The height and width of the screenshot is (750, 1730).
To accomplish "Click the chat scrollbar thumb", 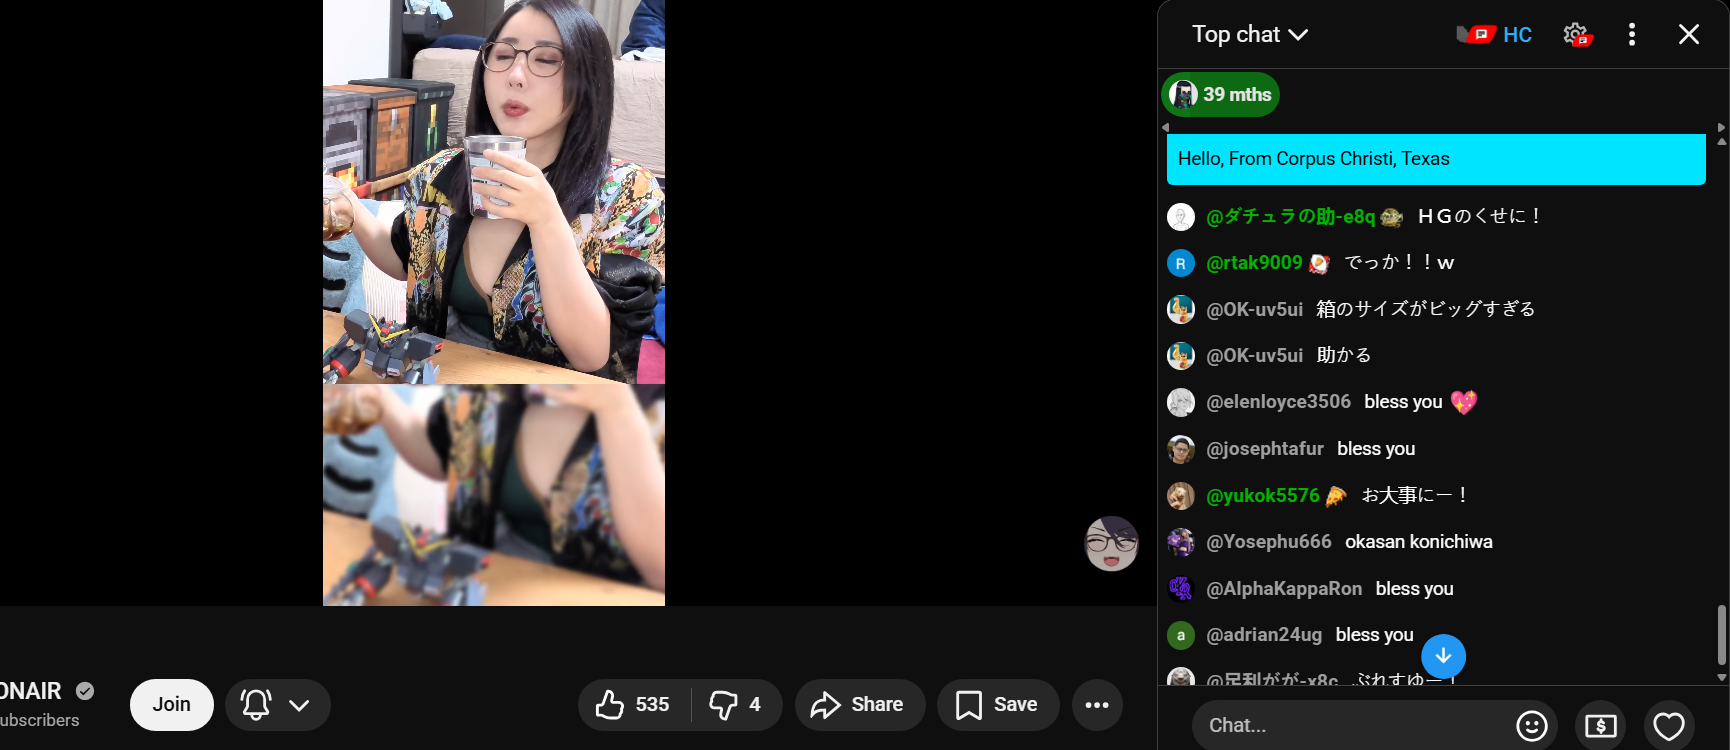I will (1721, 634).
